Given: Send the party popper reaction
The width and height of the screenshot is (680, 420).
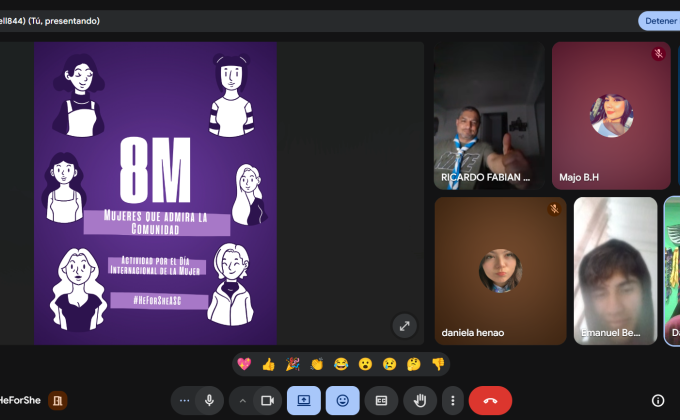Looking at the screenshot, I should coord(292,364).
